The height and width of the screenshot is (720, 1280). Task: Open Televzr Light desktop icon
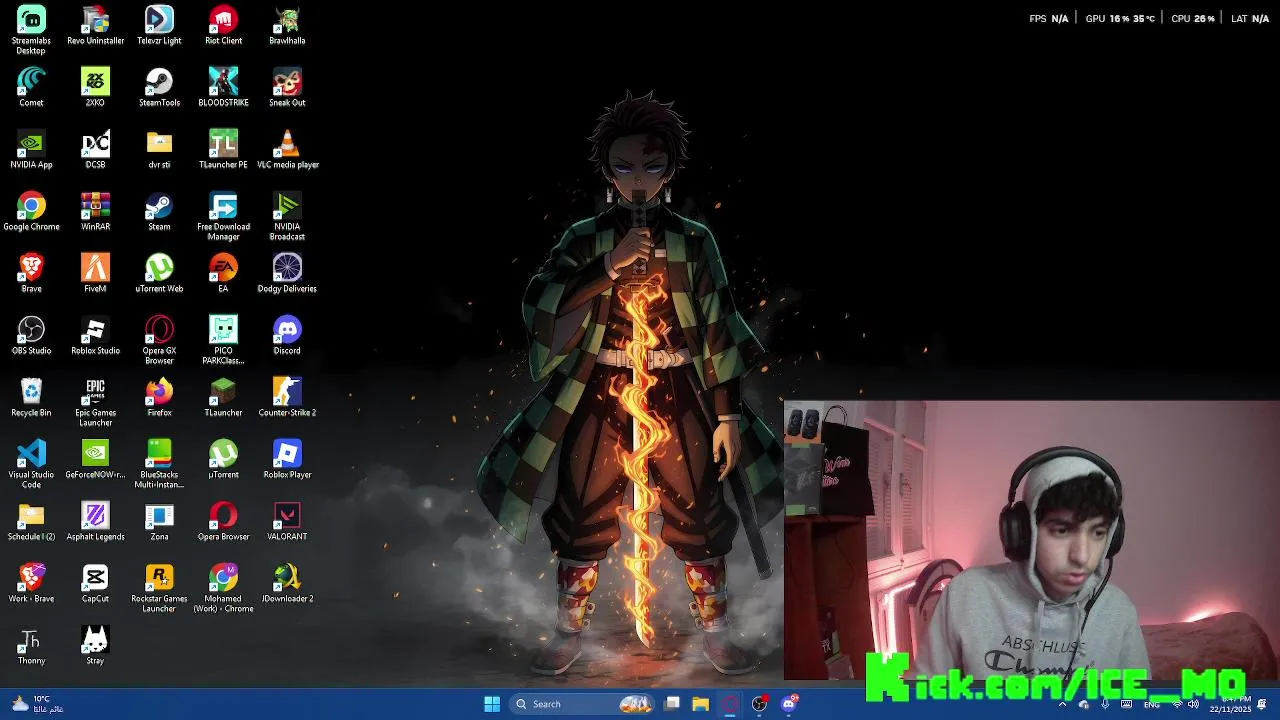[x=159, y=26]
